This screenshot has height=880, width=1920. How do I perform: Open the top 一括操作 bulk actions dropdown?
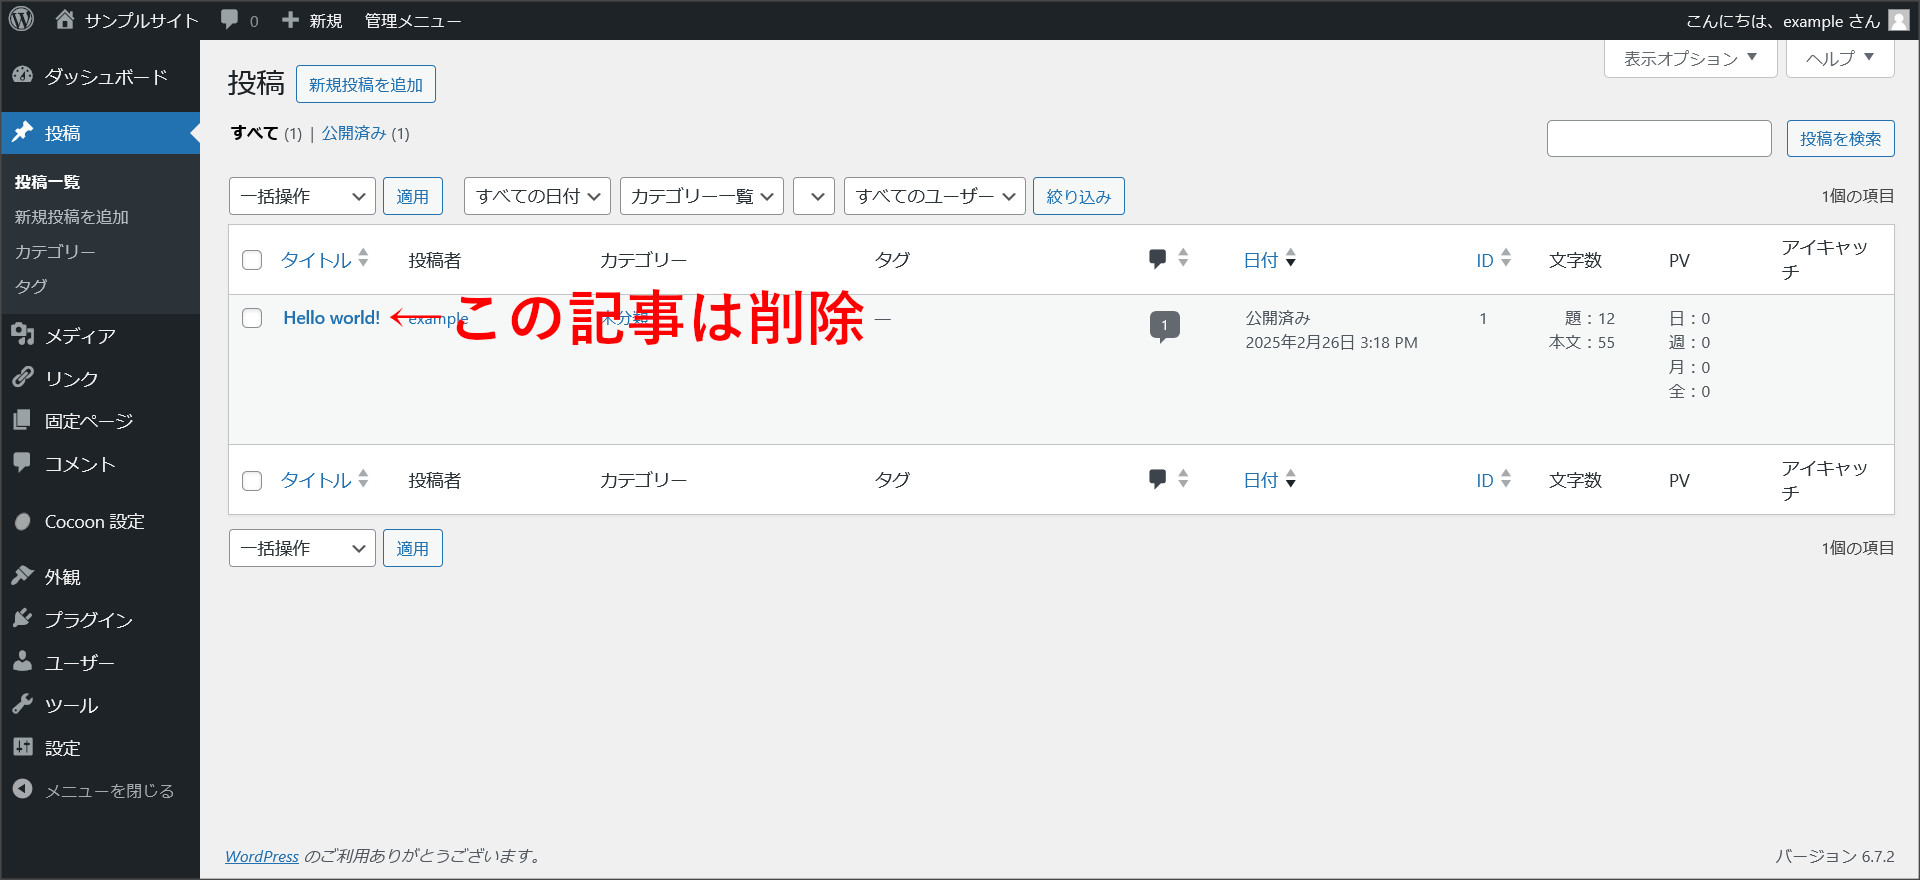click(x=302, y=196)
